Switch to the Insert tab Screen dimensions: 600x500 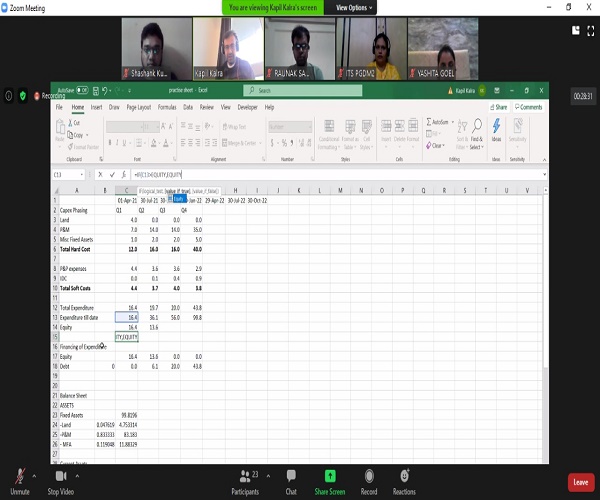pyautogui.click(x=96, y=107)
